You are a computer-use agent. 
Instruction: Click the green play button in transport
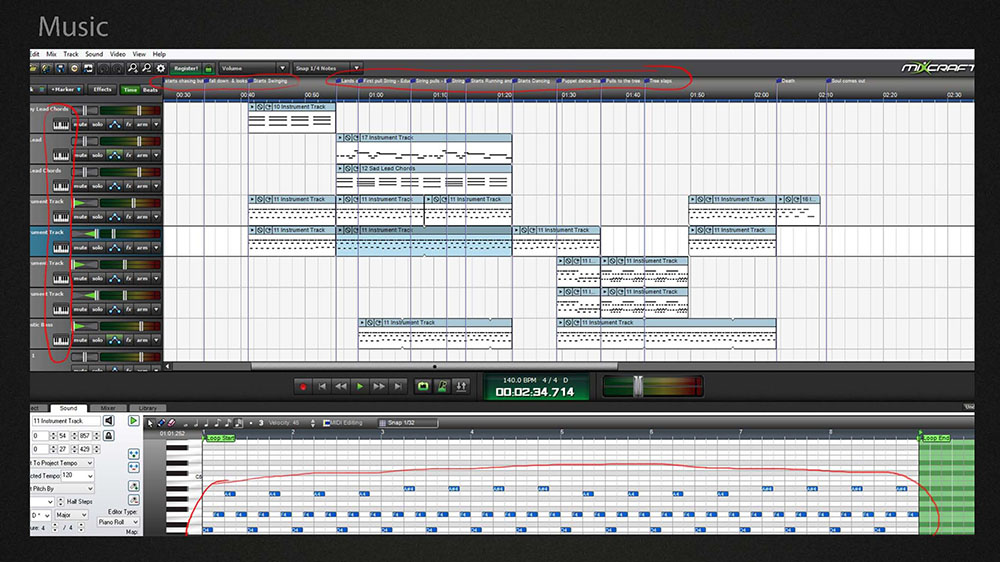pyautogui.click(x=360, y=387)
